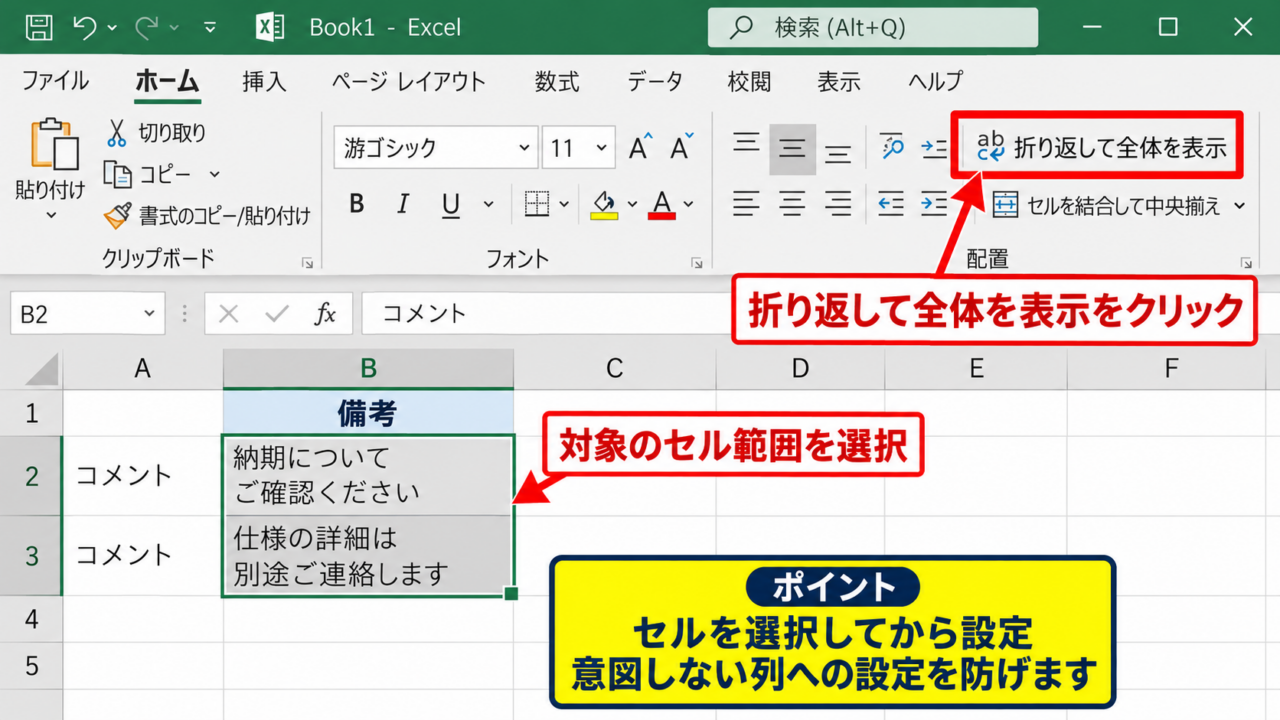Increase font size with large A icon
1280x720 pixels.
tap(640, 148)
